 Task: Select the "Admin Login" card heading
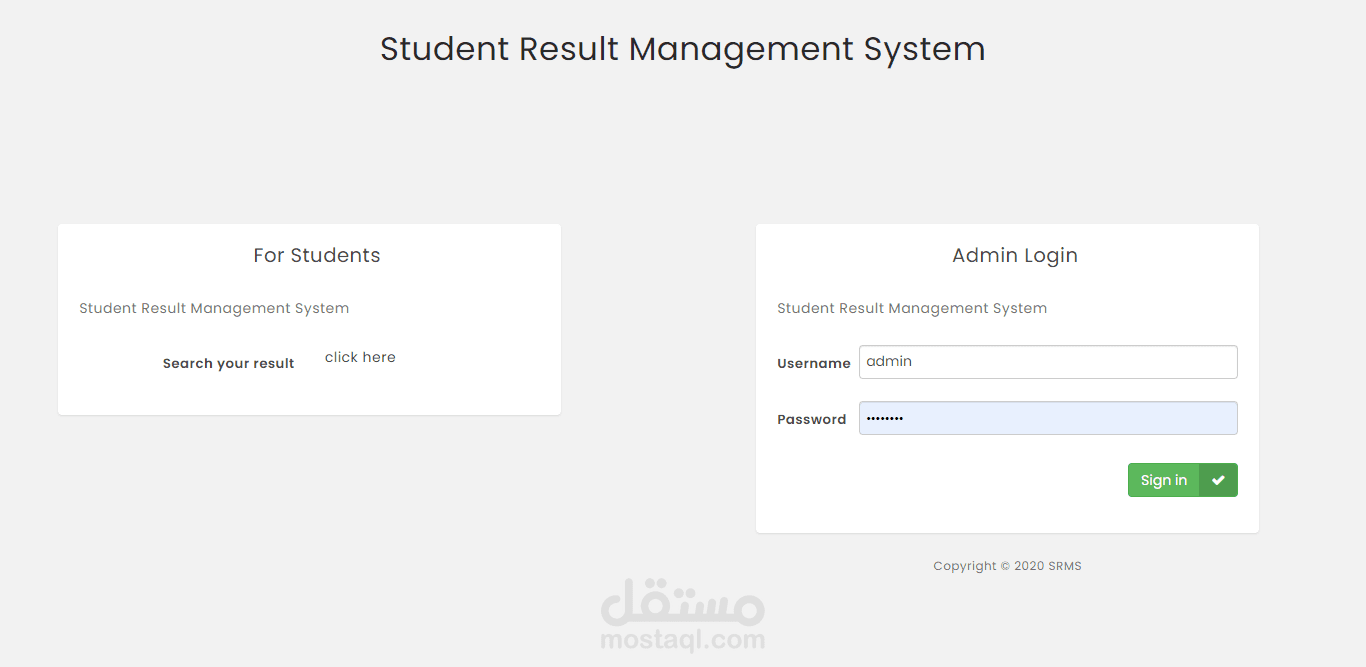point(1014,255)
